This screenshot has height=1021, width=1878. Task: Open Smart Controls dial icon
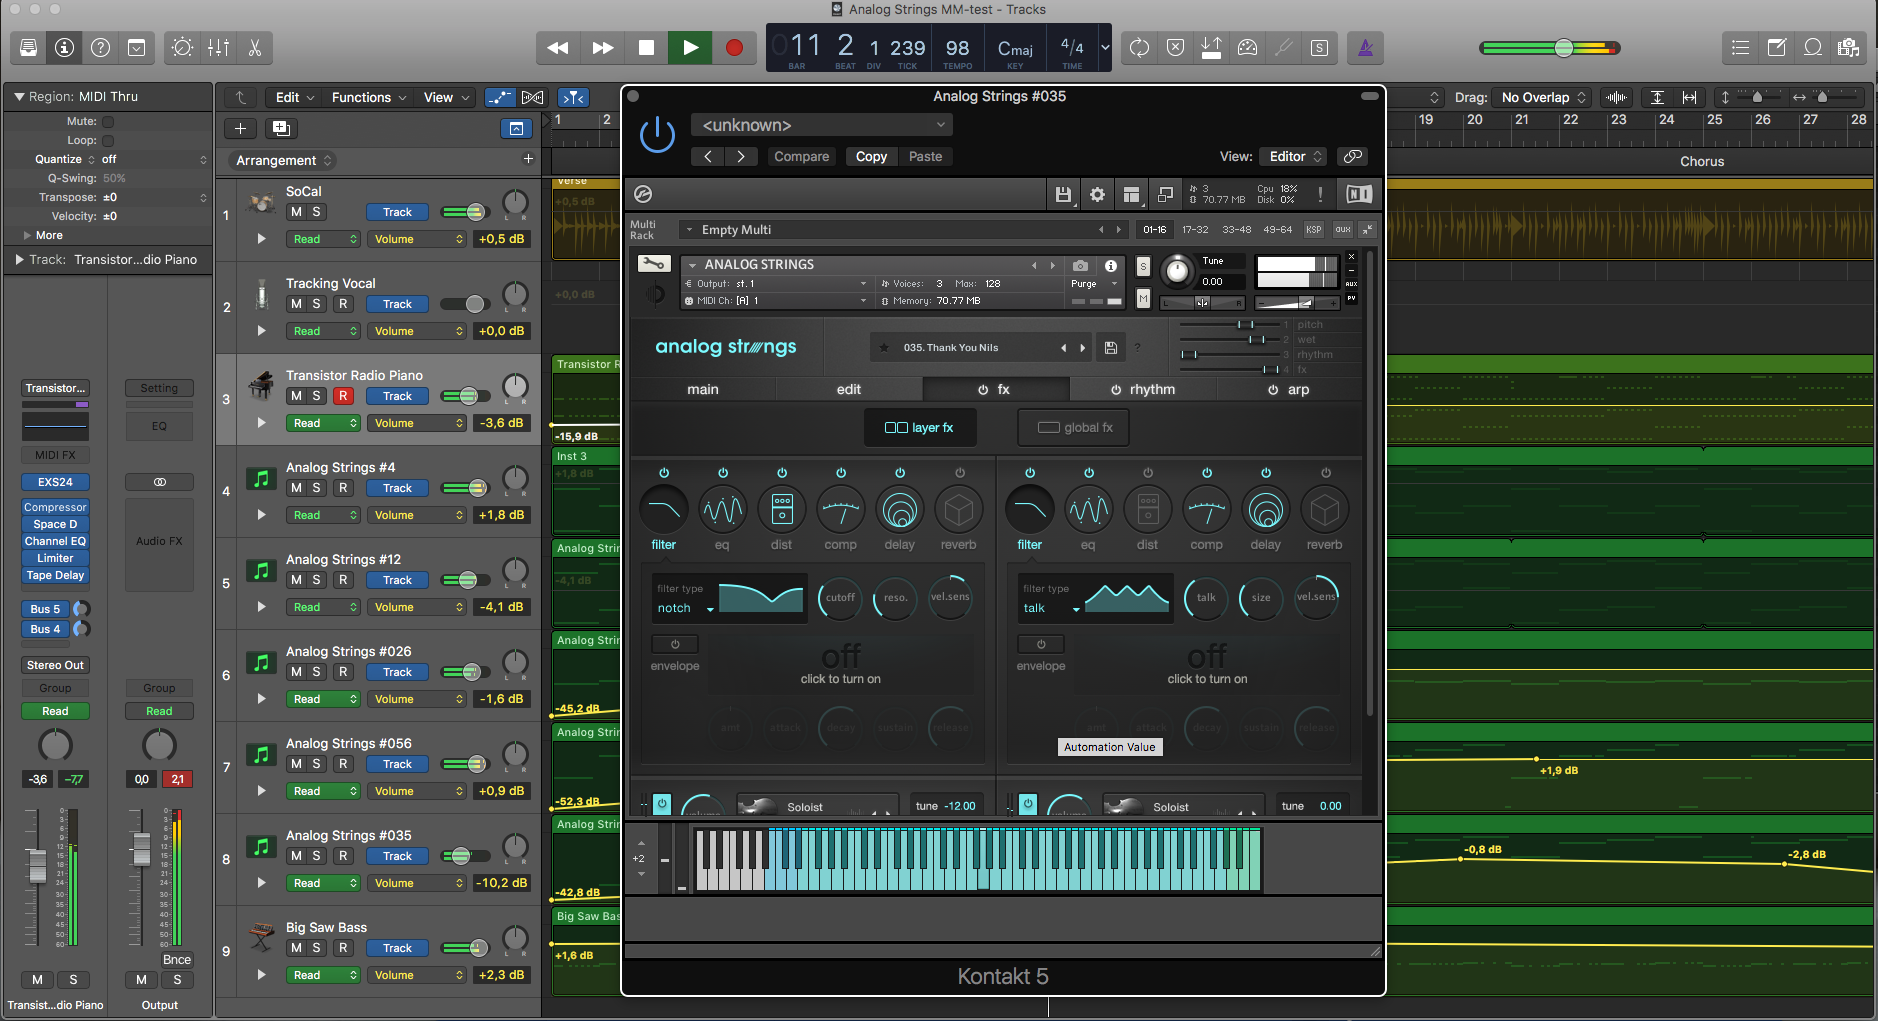coord(182,47)
